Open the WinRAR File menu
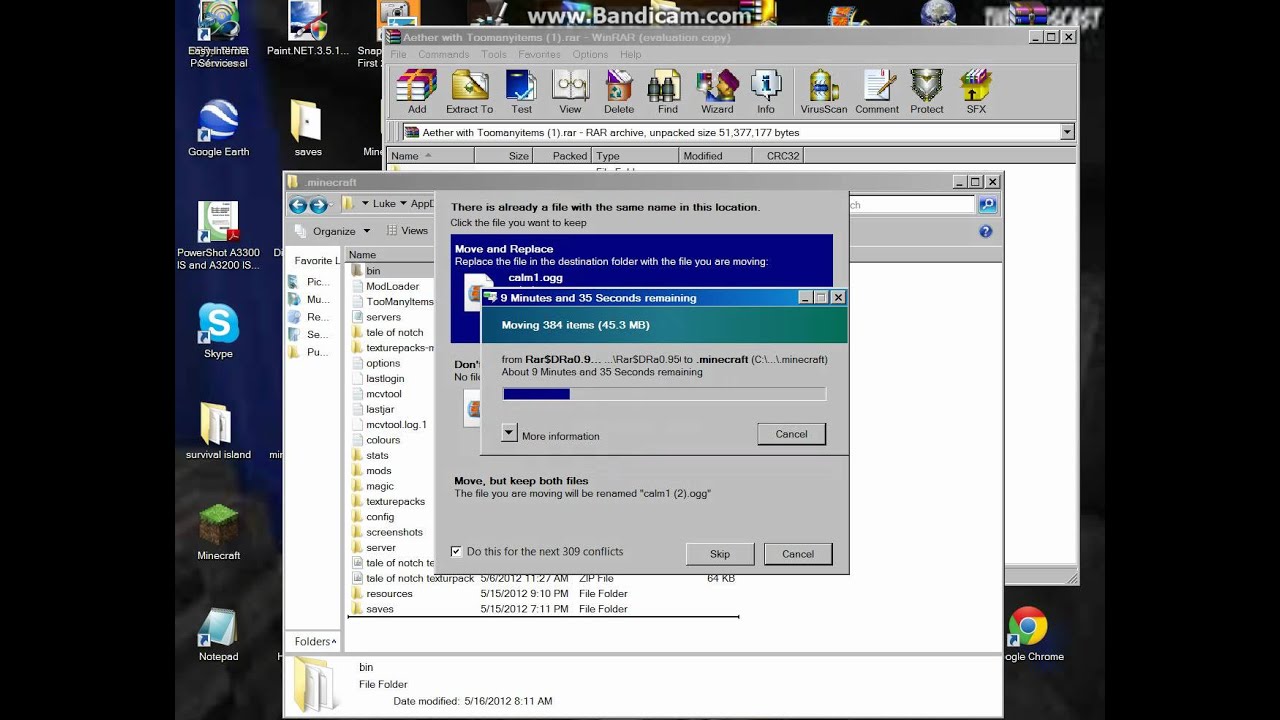 click(x=399, y=54)
